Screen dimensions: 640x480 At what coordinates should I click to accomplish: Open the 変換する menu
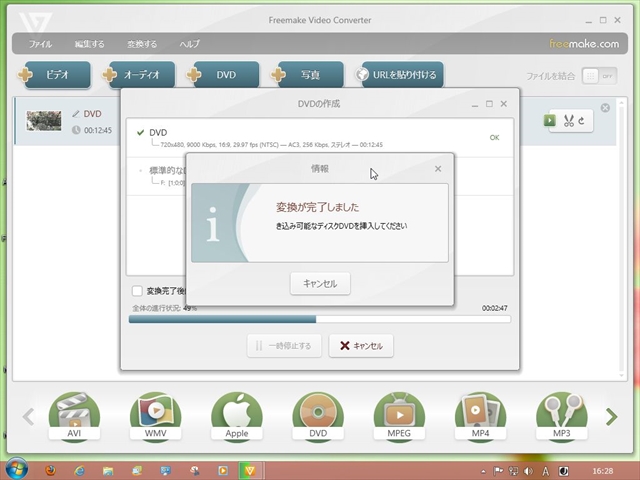pyautogui.click(x=142, y=44)
